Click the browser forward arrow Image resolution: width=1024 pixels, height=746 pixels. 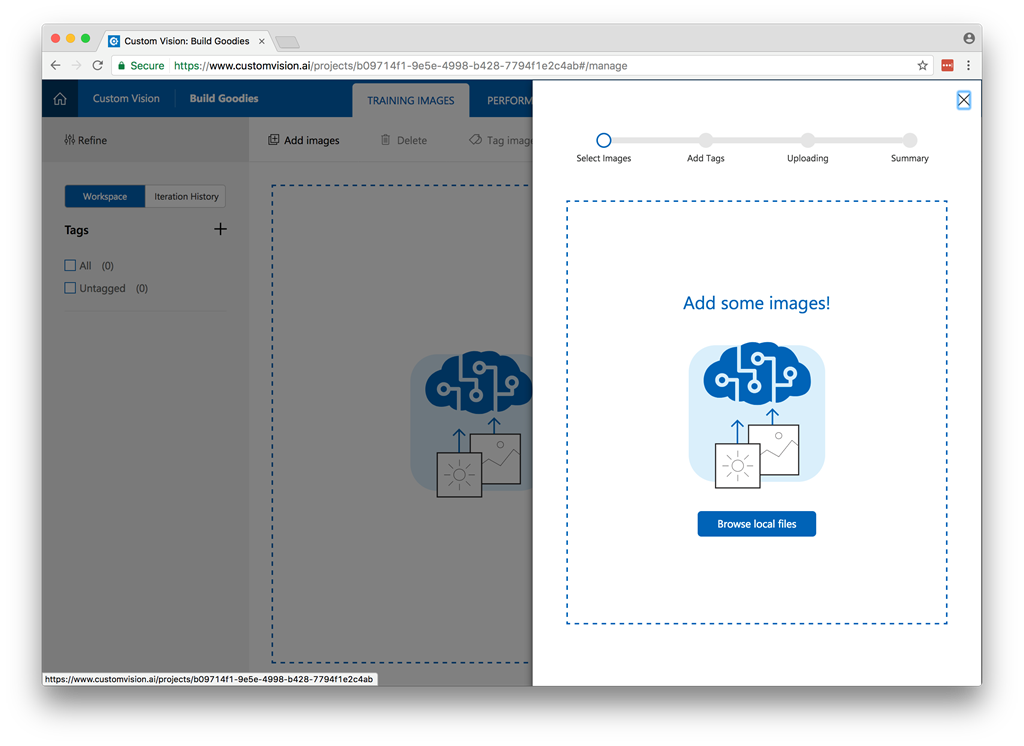click(76, 65)
